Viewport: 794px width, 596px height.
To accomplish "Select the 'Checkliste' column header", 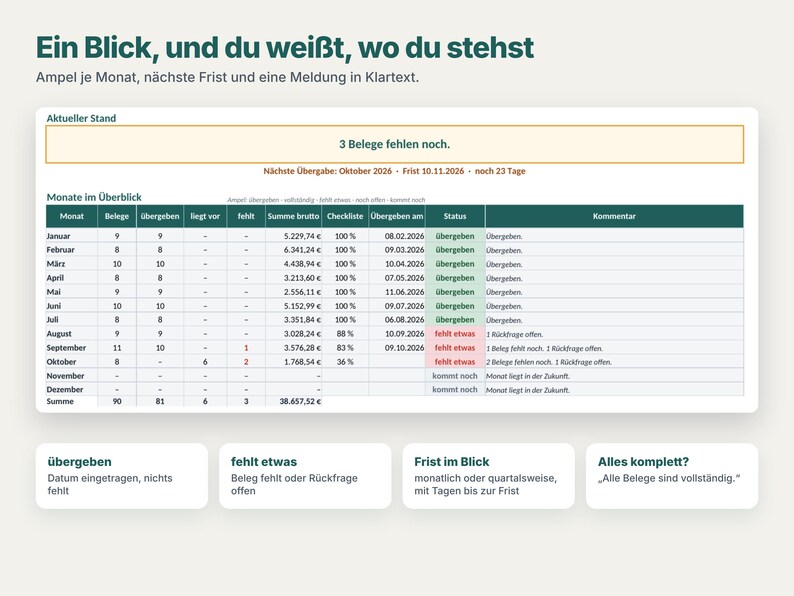I will click(345, 216).
